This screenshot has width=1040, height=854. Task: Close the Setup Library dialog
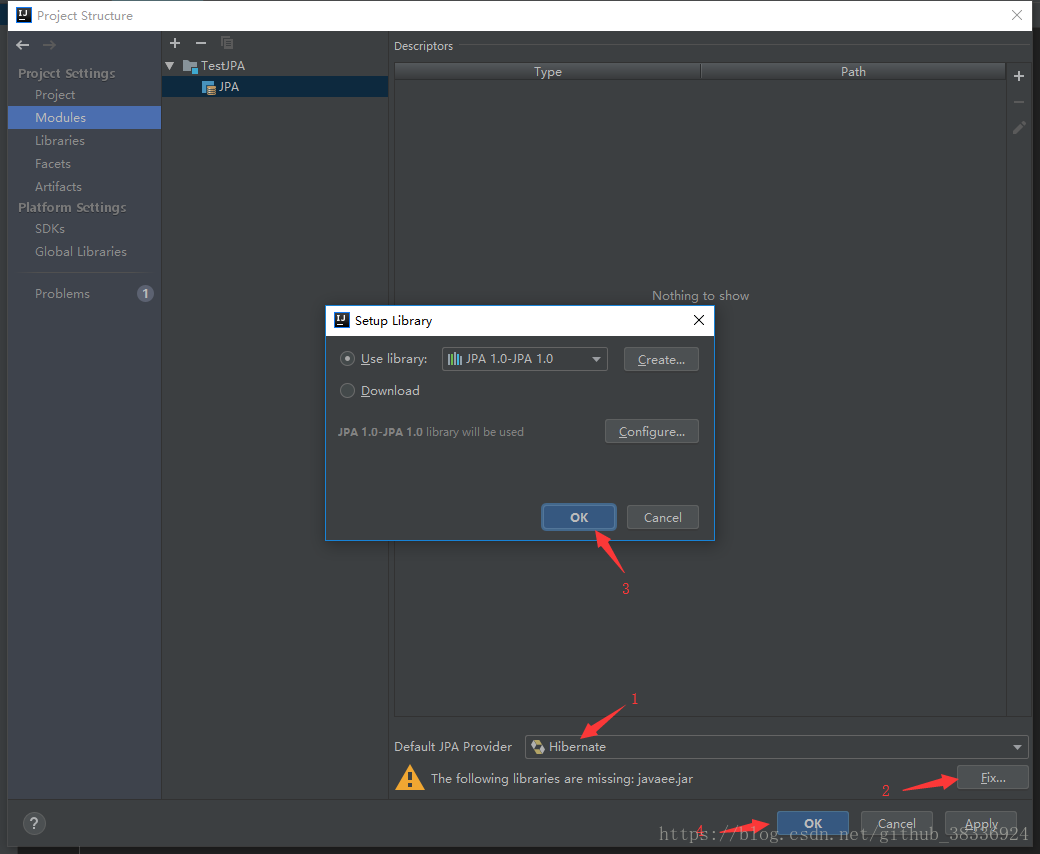[698, 320]
